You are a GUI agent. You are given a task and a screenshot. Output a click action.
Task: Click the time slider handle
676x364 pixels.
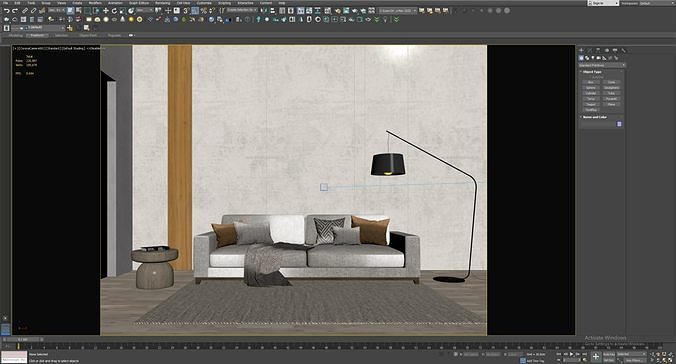tap(22, 339)
